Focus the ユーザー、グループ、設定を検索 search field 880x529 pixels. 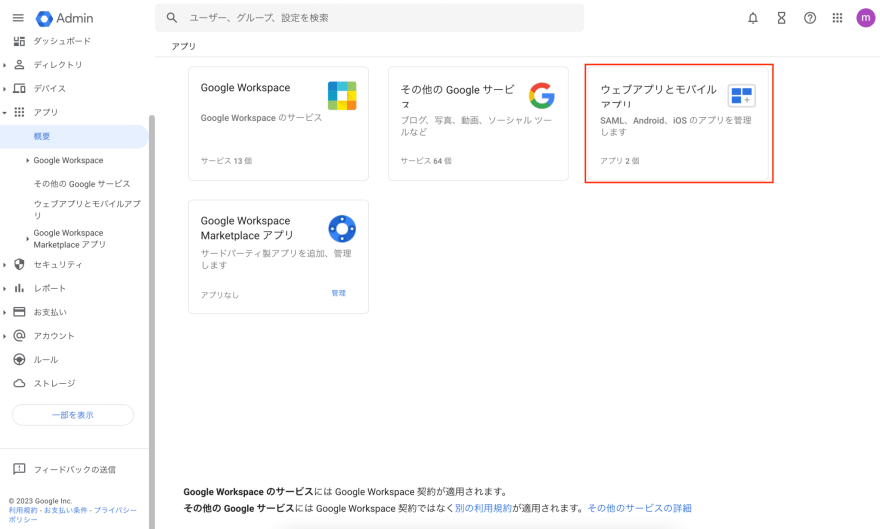click(x=369, y=18)
